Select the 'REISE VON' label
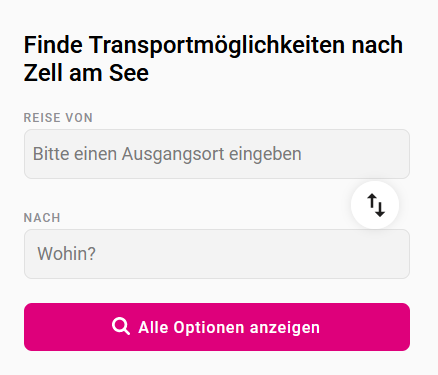Screen dimensions: 438x375 click(x=58, y=118)
